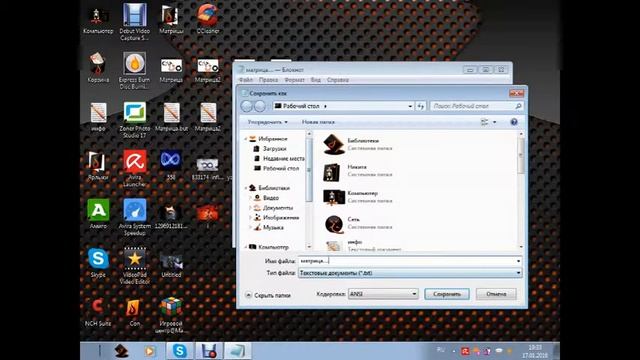Go forward in the Save As dialog
The image size is (640, 360).
pyautogui.click(x=260, y=106)
